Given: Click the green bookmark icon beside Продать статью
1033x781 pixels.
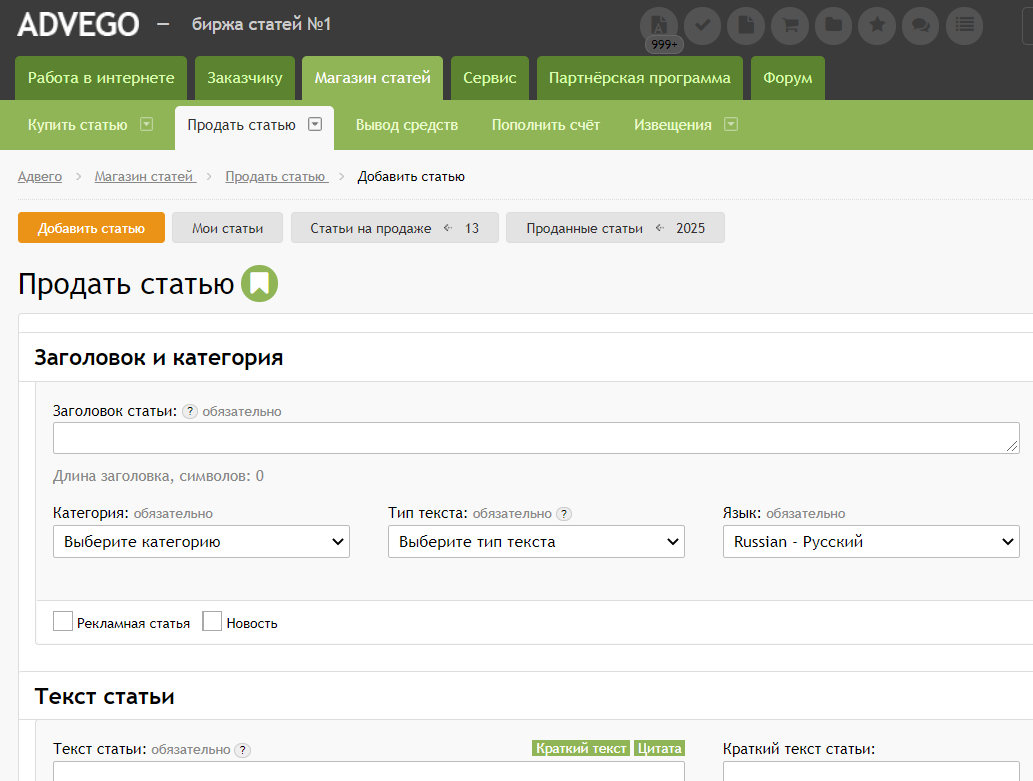Looking at the screenshot, I should click(x=260, y=283).
